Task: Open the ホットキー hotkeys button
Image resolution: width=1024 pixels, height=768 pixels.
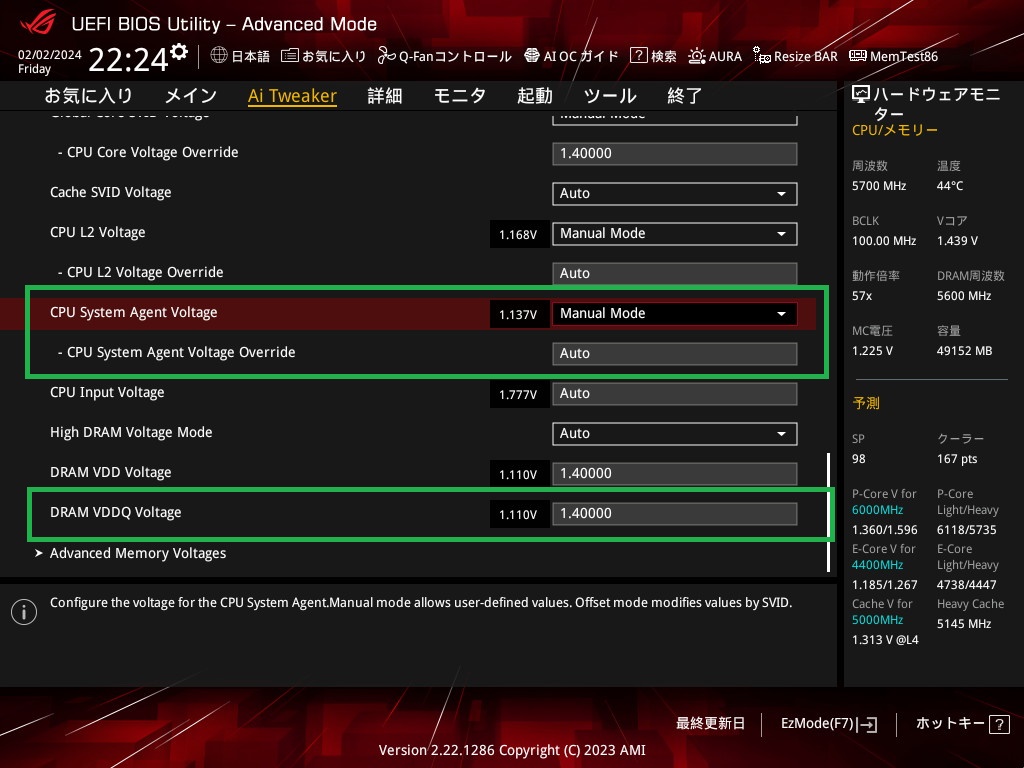Action: (962, 724)
